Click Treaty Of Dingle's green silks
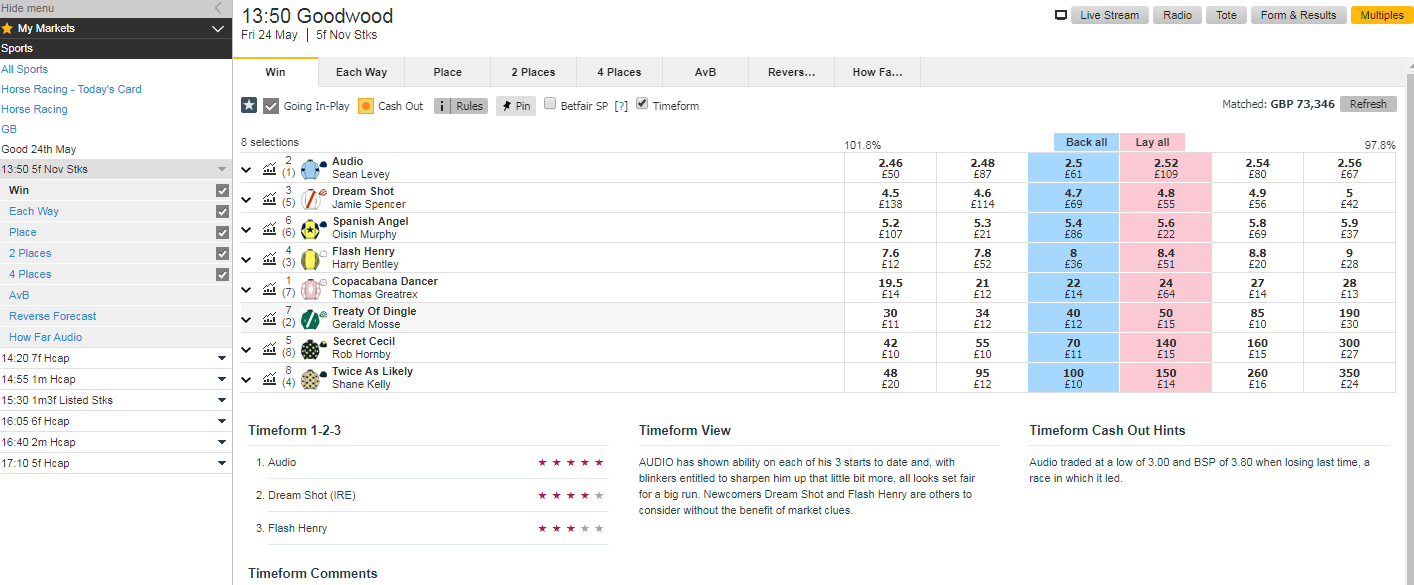 [314, 319]
